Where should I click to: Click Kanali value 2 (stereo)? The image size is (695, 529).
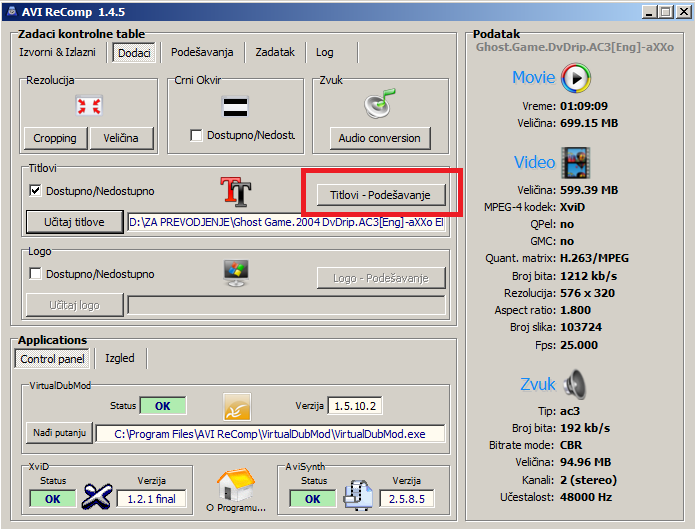tap(589, 480)
